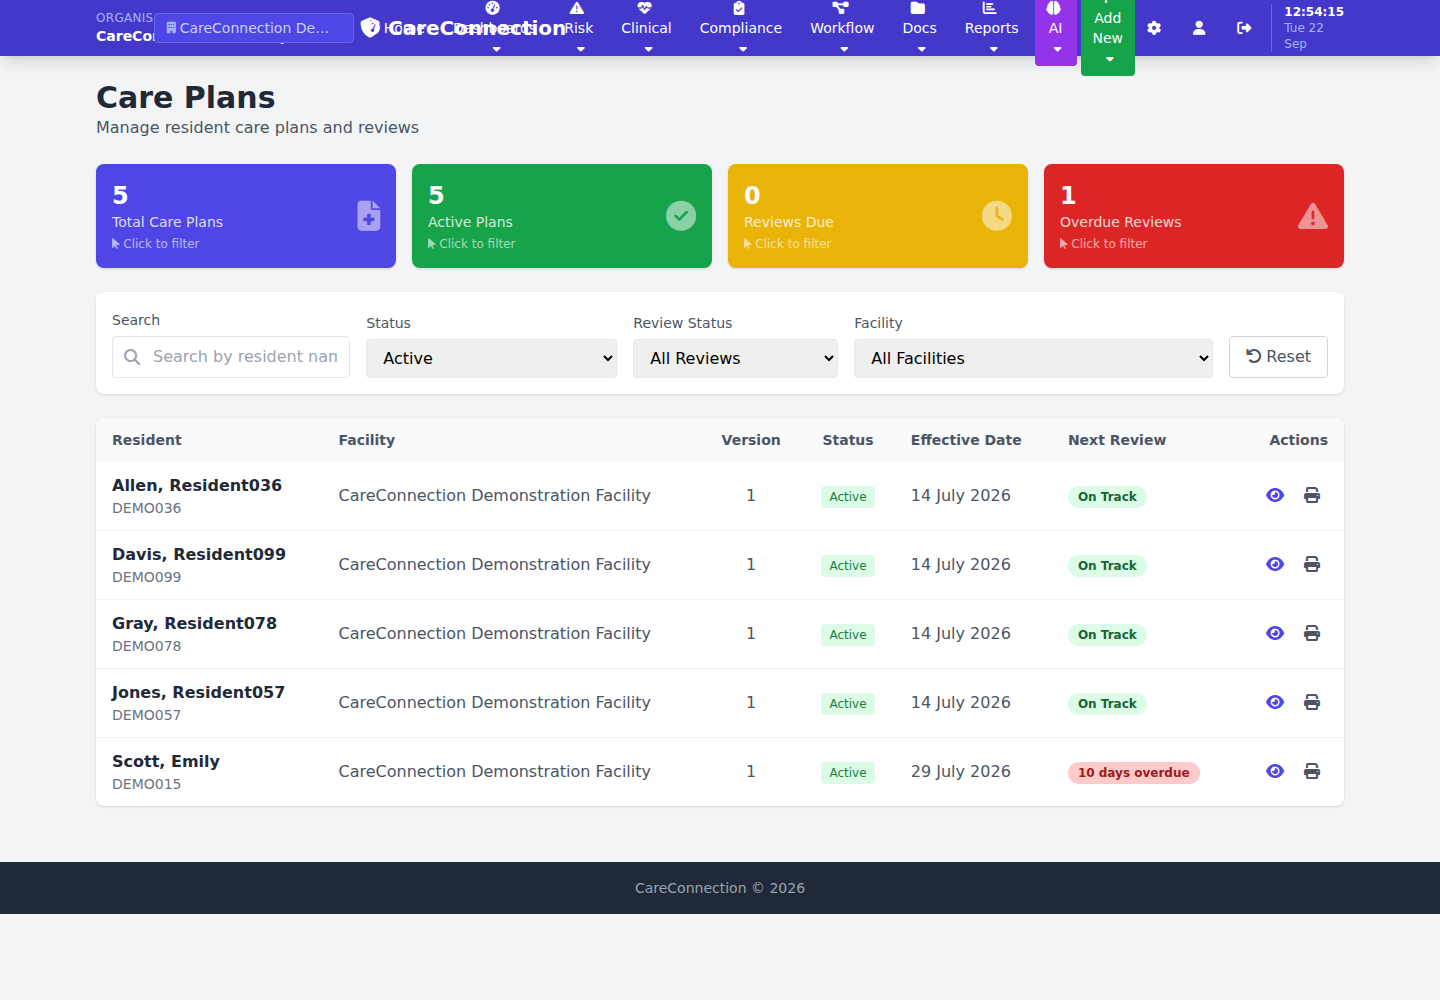Open the Risk menu
The height and width of the screenshot is (1000, 1440).
(x=579, y=28)
